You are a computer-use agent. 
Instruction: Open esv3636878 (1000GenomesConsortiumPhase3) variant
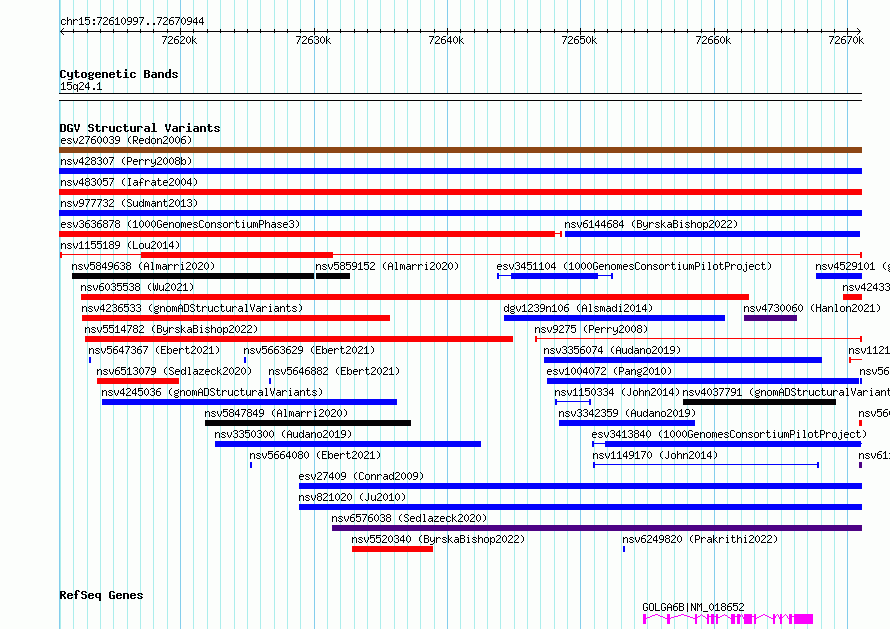tap(180, 224)
